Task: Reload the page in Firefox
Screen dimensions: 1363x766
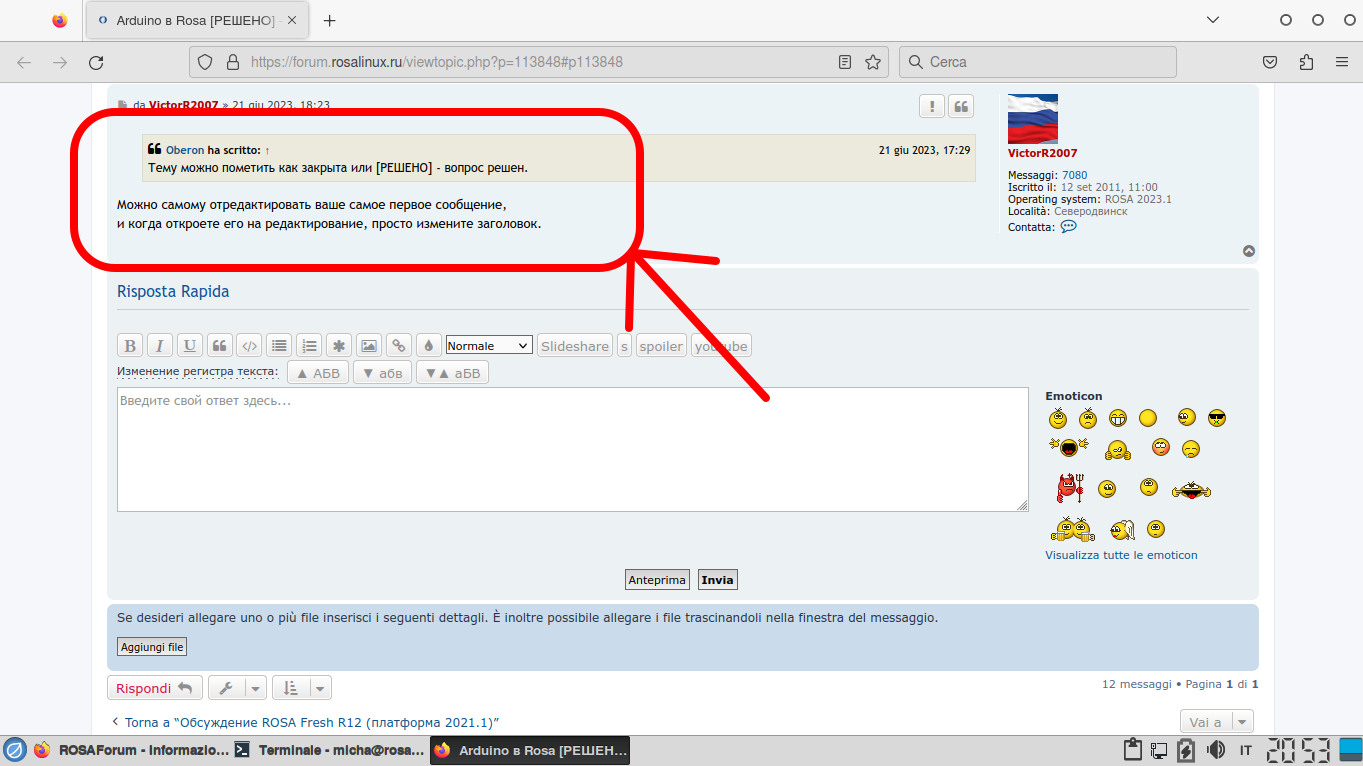Action: [96, 62]
